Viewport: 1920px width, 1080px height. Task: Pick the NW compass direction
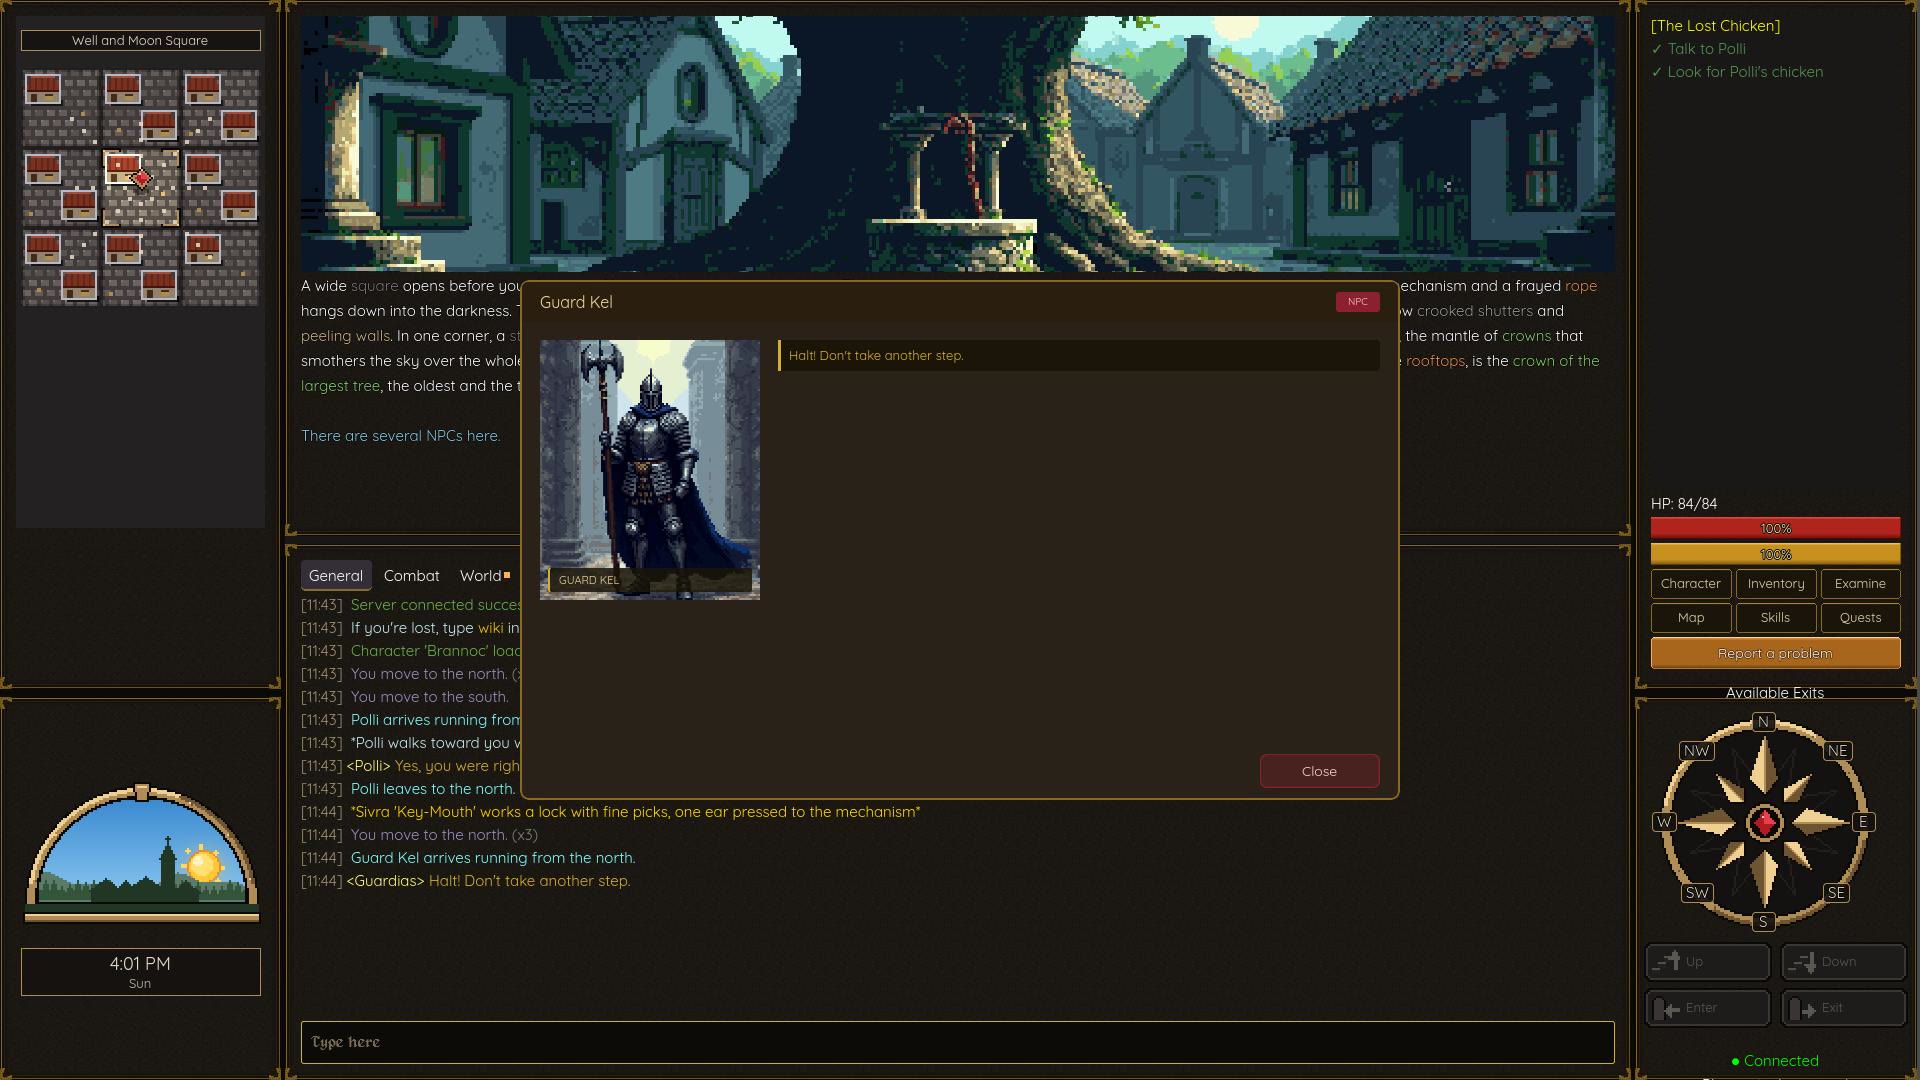pos(1697,751)
